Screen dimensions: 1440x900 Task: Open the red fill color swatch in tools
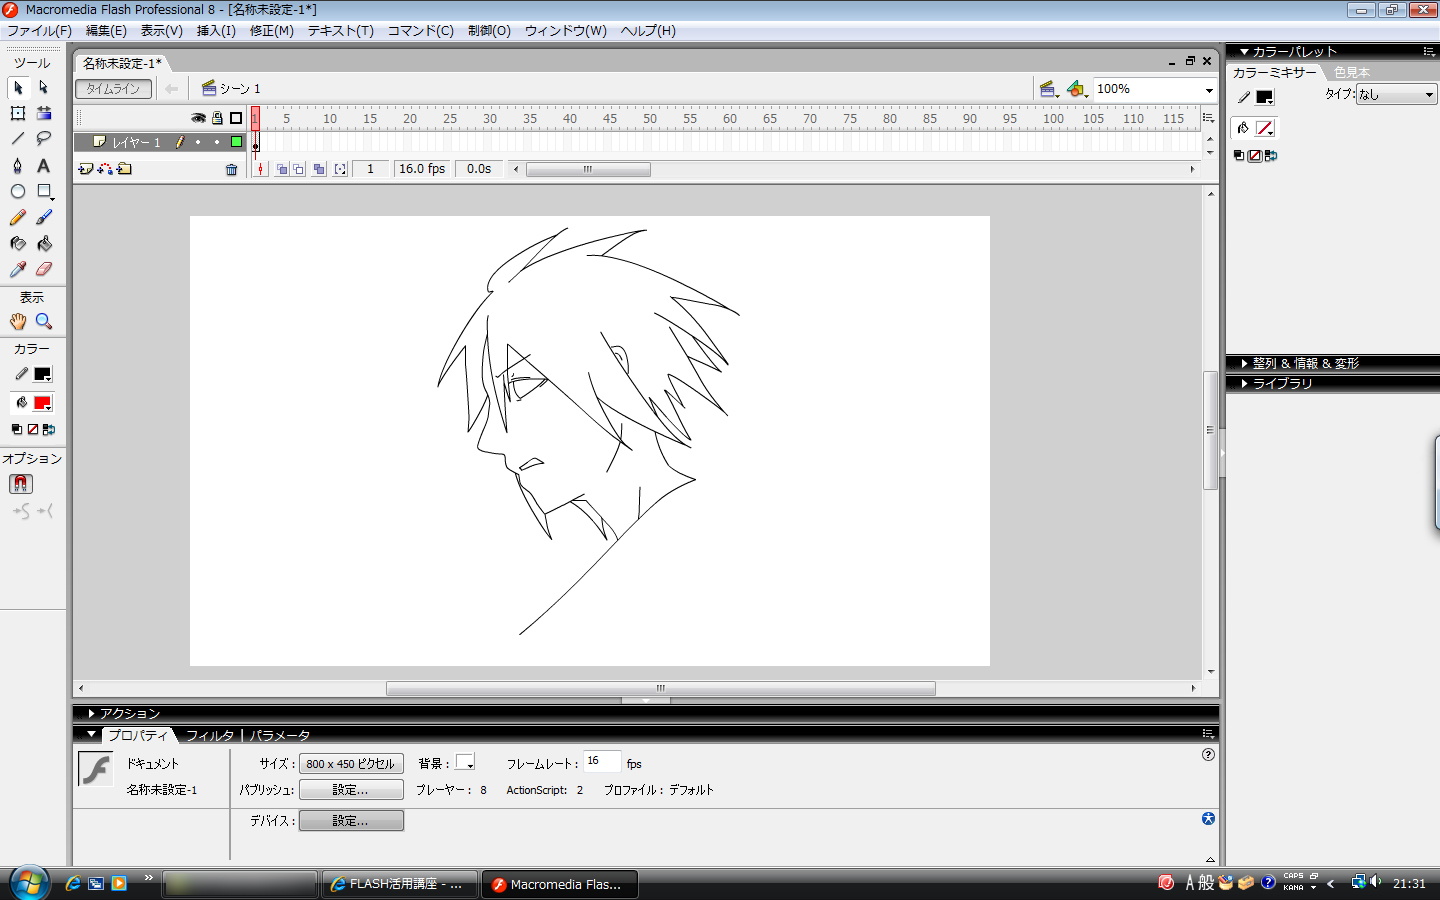tap(42, 403)
